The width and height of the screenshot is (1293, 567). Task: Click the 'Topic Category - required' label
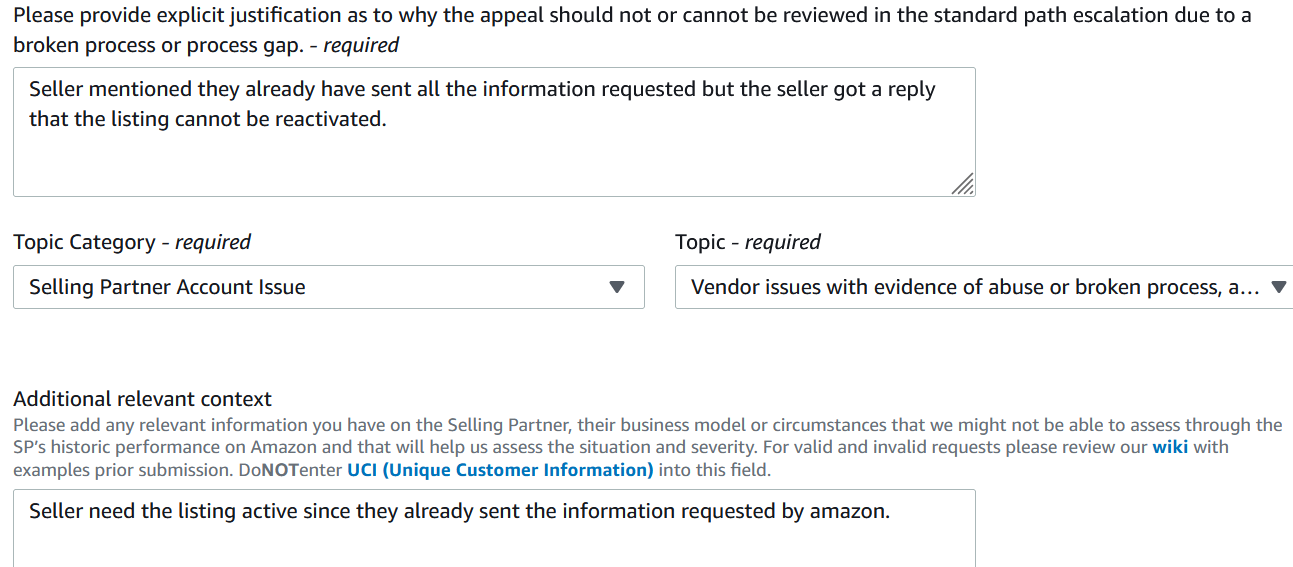coord(132,242)
